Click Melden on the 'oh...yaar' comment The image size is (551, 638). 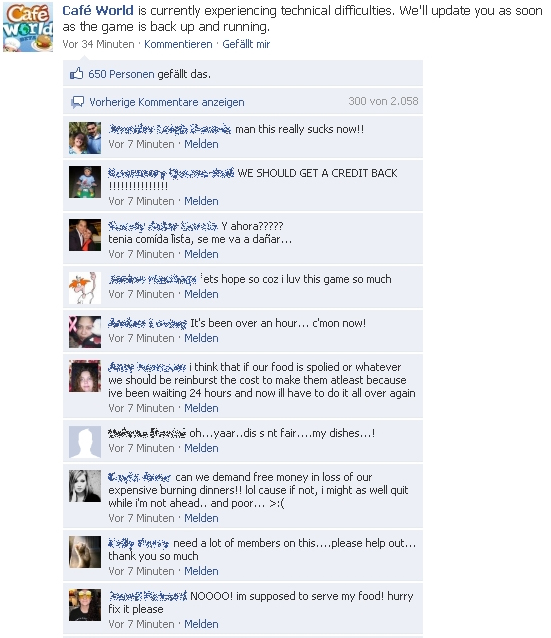[201, 448]
